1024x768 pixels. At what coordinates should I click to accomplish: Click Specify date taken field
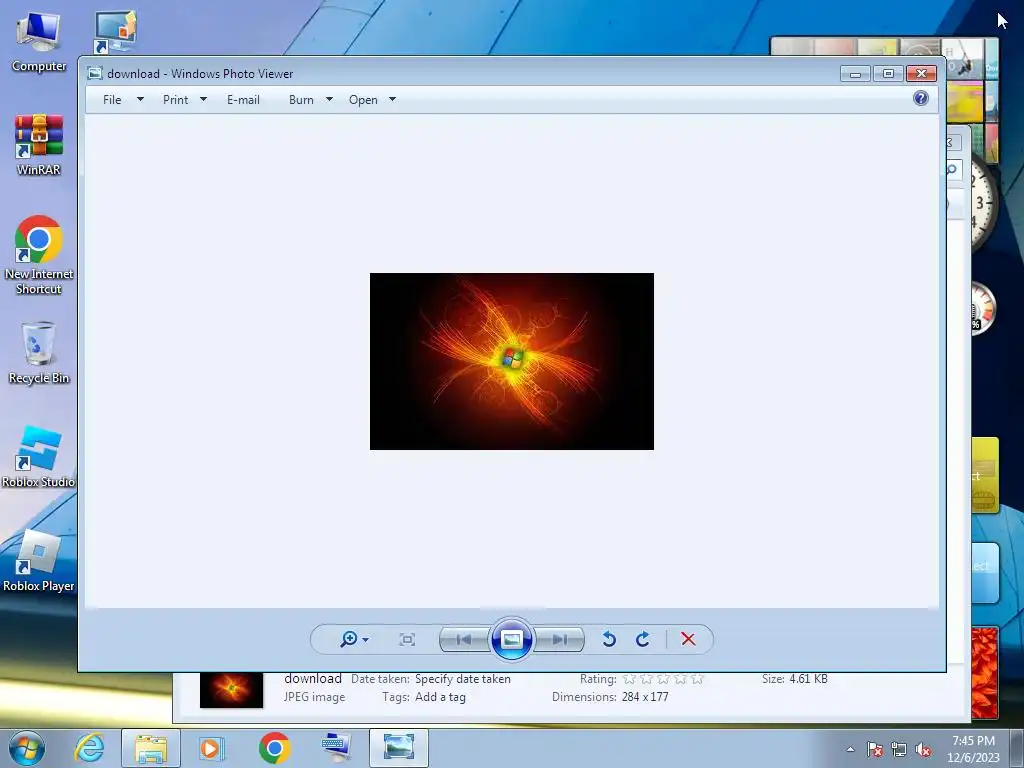463,679
